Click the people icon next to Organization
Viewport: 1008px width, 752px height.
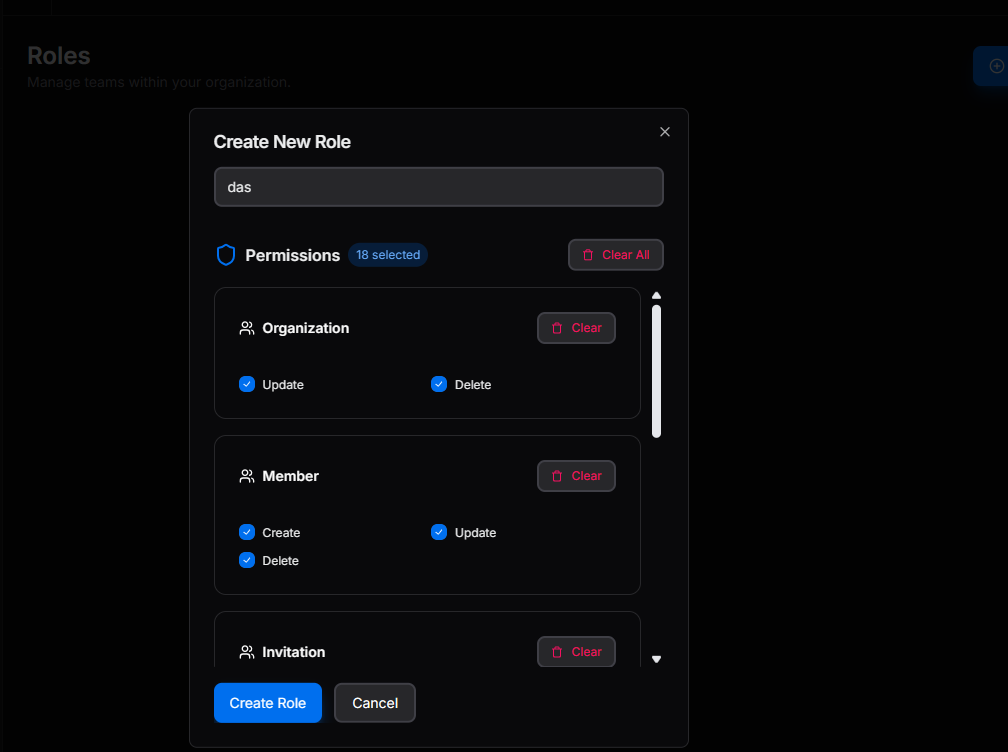[x=246, y=327]
